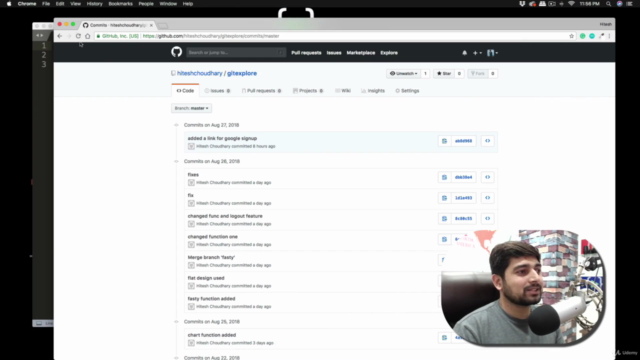The height and width of the screenshot is (360, 640).
Task: Star the gitexplore repository
Action: pyautogui.click(x=444, y=73)
